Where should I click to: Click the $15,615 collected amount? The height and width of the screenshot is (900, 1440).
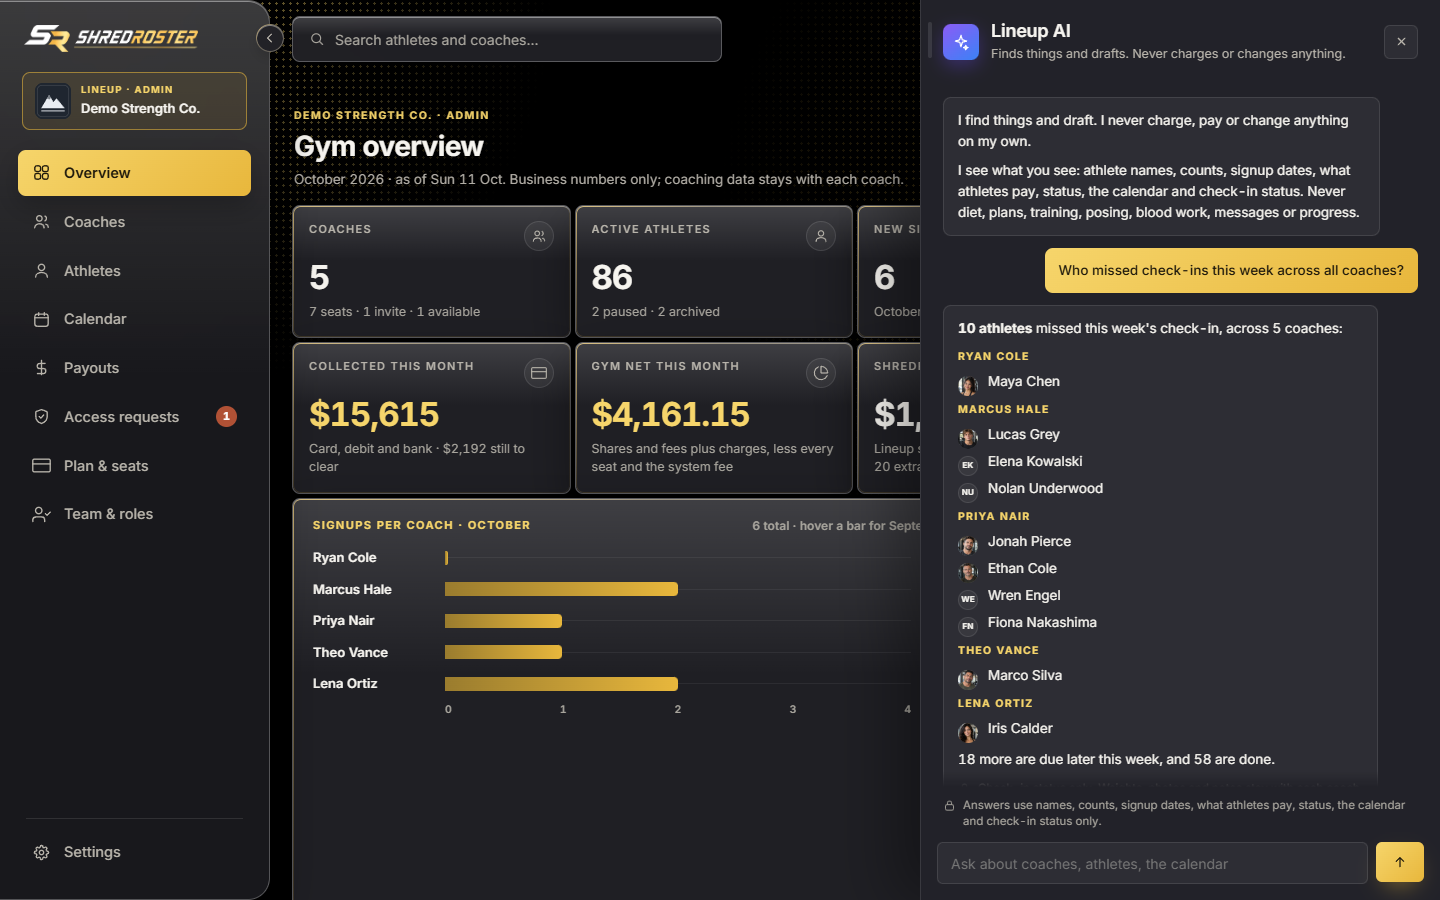coord(374,414)
